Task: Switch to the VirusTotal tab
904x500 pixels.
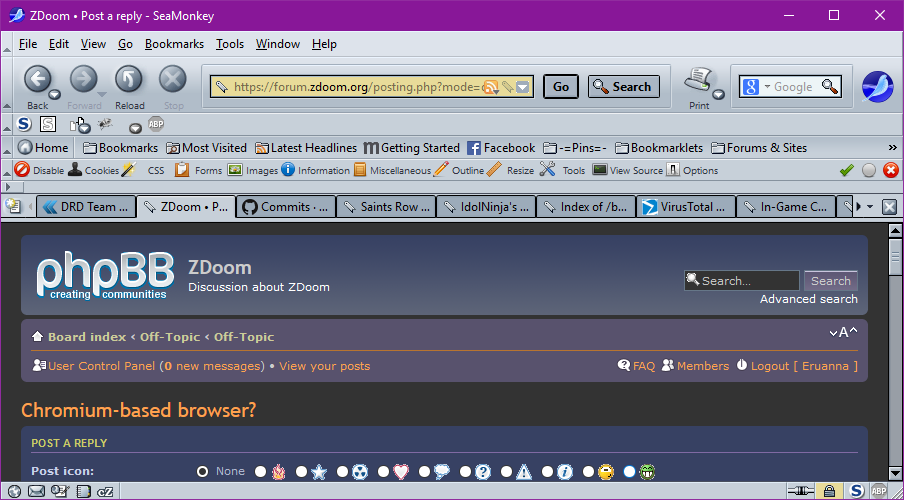Action: coord(685,206)
